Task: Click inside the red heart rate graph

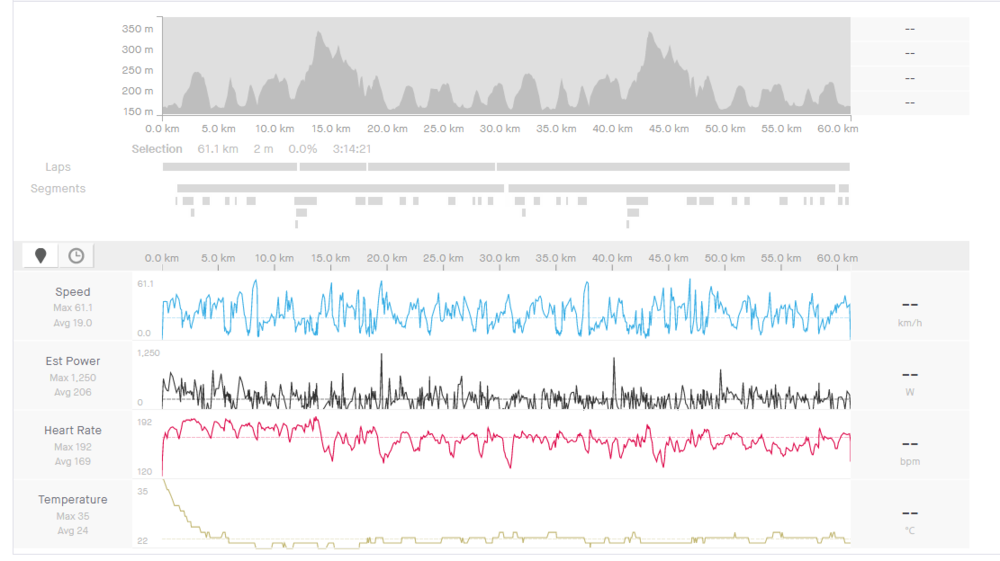Action: [500, 445]
